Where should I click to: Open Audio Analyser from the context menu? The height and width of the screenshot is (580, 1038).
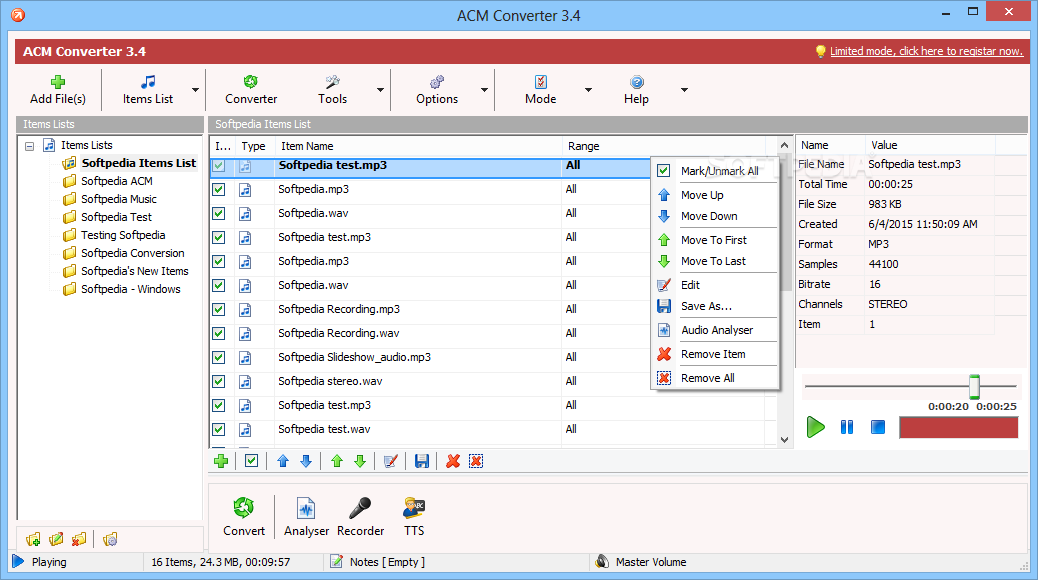coord(715,330)
